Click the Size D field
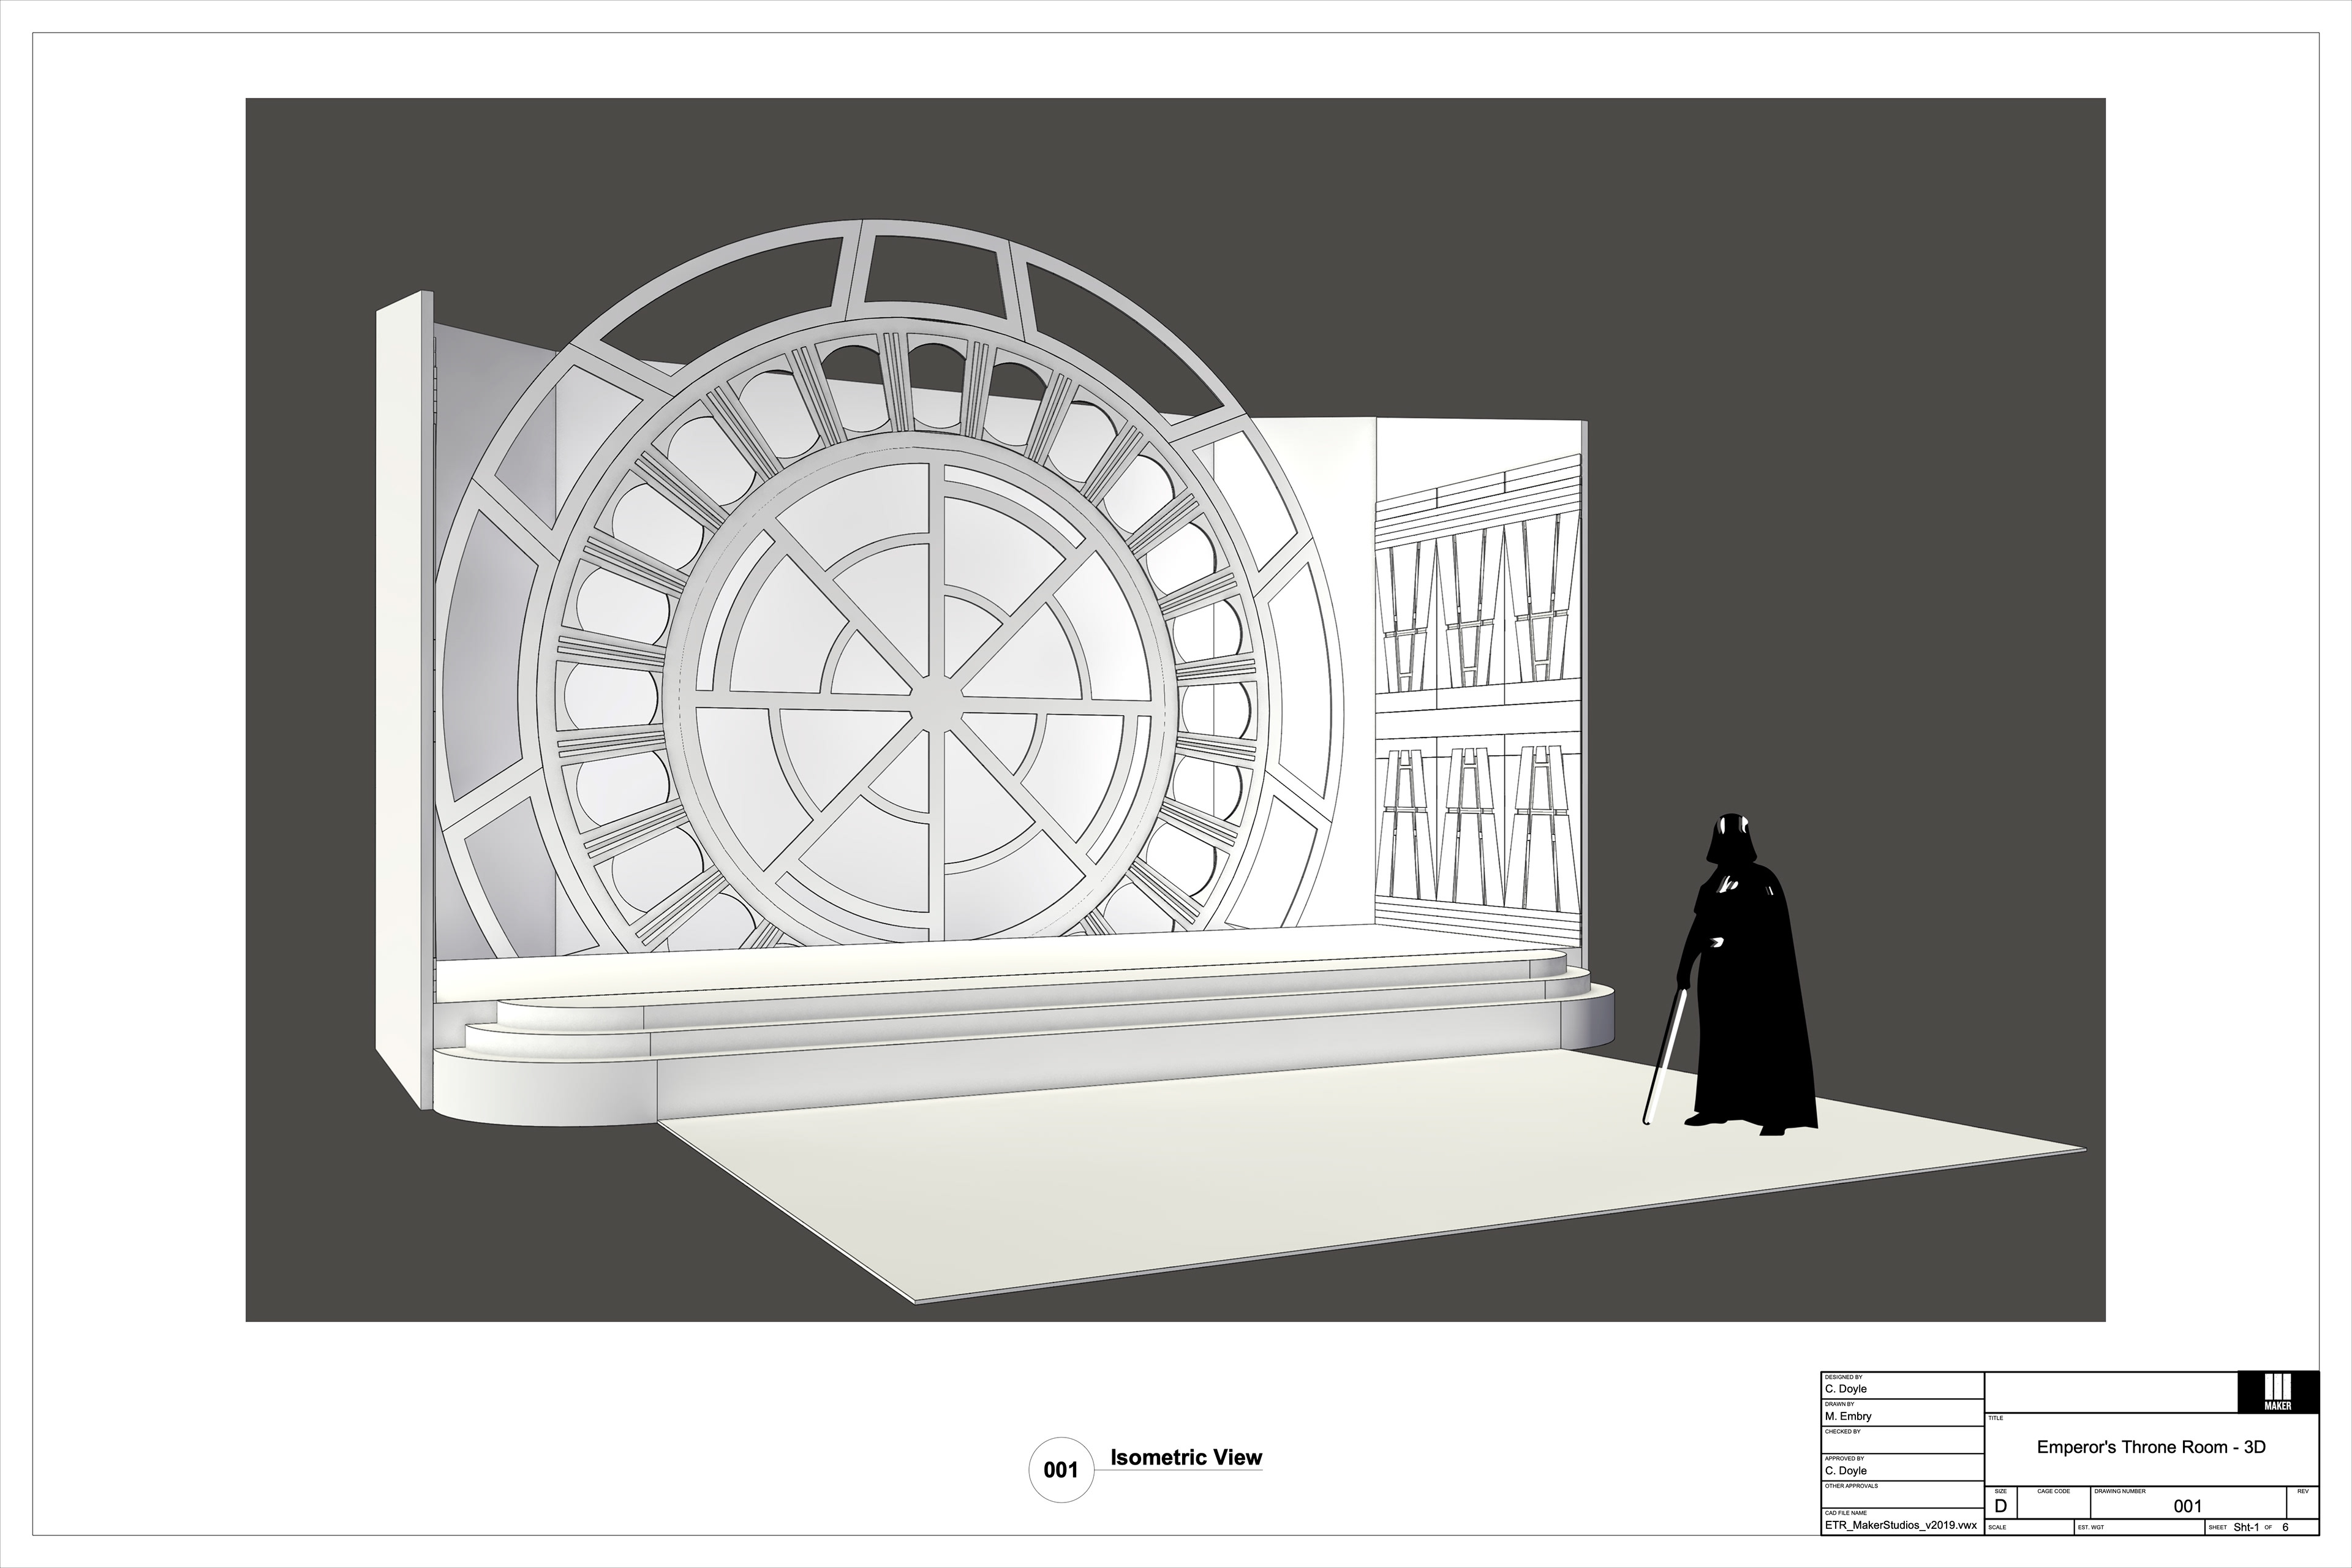The height and width of the screenshot is (1568, 2352). click(x=2000, y=1506)
